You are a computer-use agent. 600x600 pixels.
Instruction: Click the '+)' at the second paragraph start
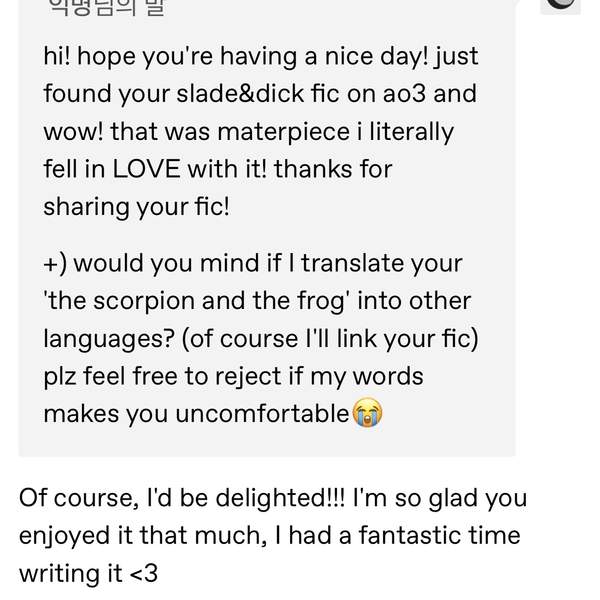pos(55,263)
